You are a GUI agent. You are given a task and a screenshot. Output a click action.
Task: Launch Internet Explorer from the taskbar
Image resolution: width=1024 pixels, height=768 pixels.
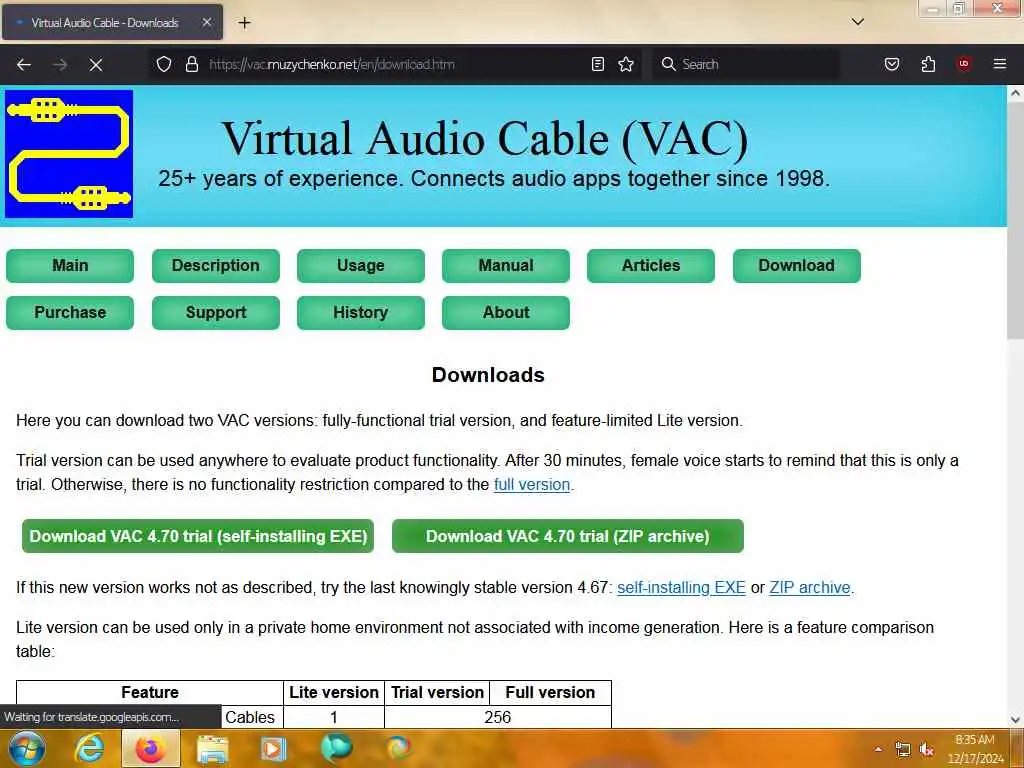(89, 748)
